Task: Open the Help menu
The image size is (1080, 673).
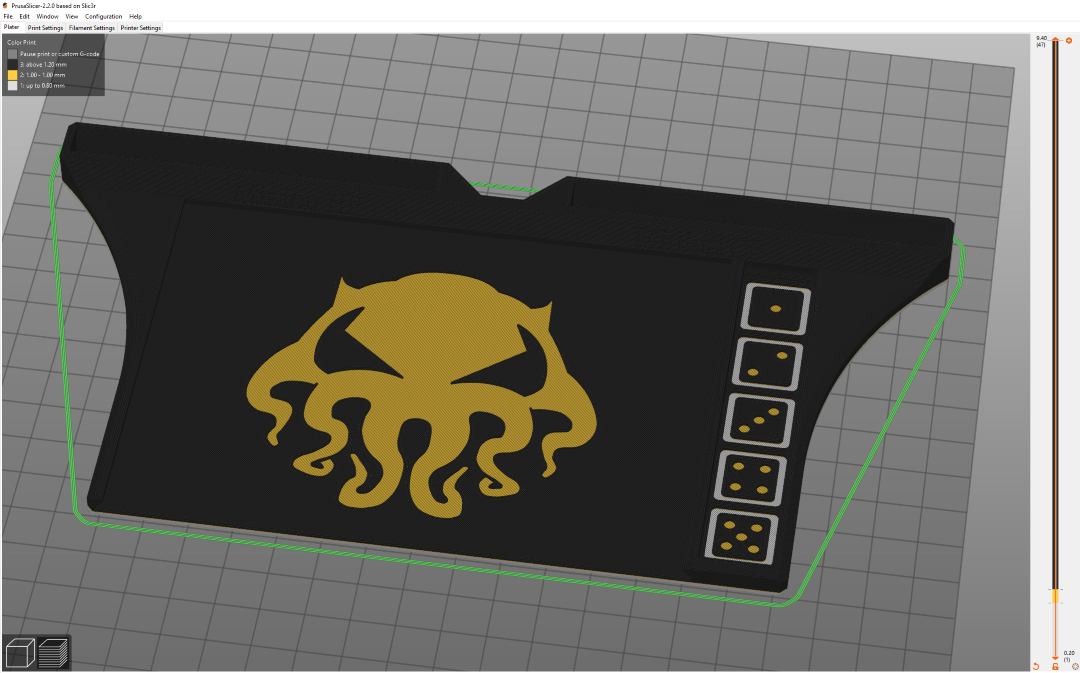Action: click(x=136, y=17)
